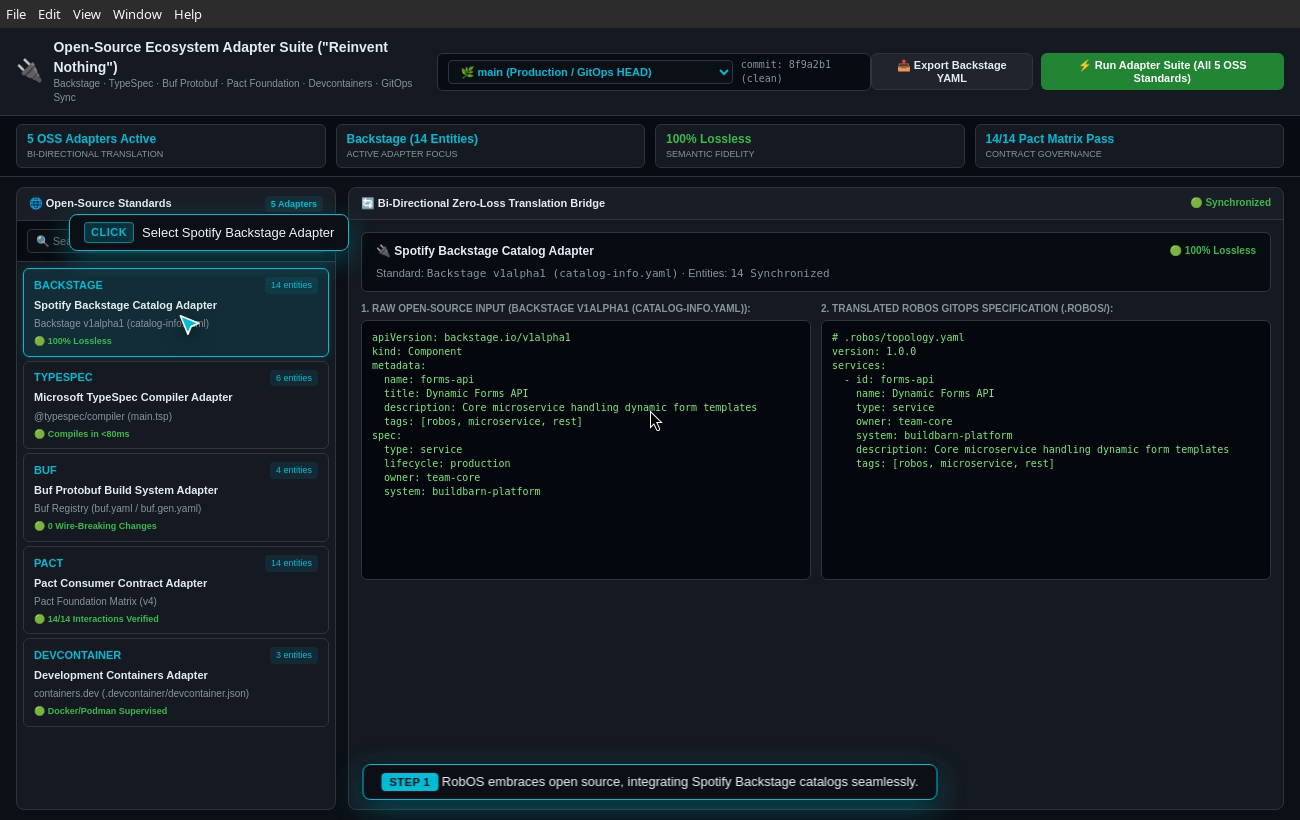Click the "Buf Registry (buf.yaml / buf.gen.yaml)" subtitle

(118, 508)
